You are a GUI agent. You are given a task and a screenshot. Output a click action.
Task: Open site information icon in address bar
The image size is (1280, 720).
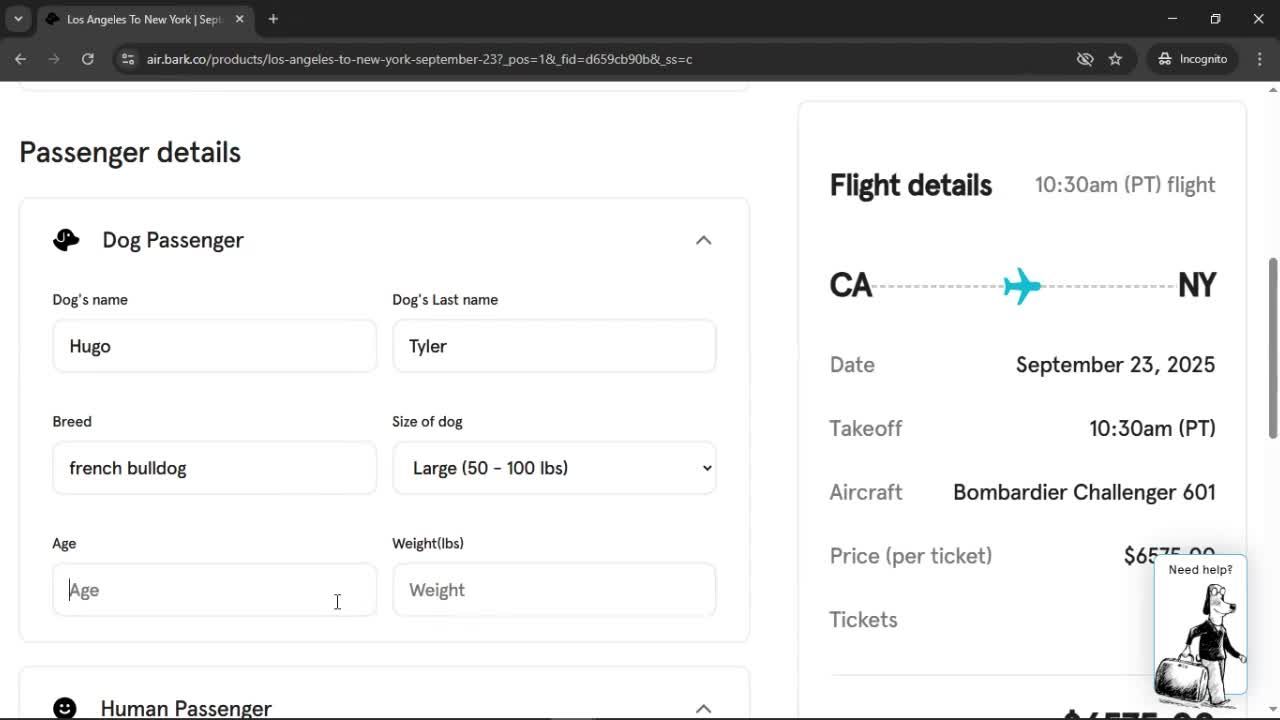tap(127, 59)
